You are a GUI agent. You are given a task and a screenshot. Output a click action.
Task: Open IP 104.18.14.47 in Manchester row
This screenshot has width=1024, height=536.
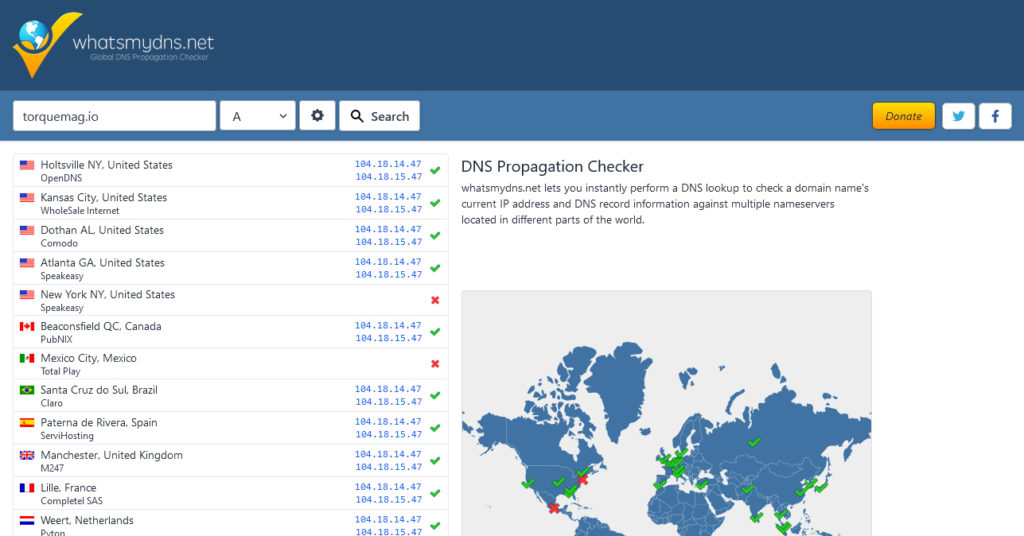[x=388, y=454]
